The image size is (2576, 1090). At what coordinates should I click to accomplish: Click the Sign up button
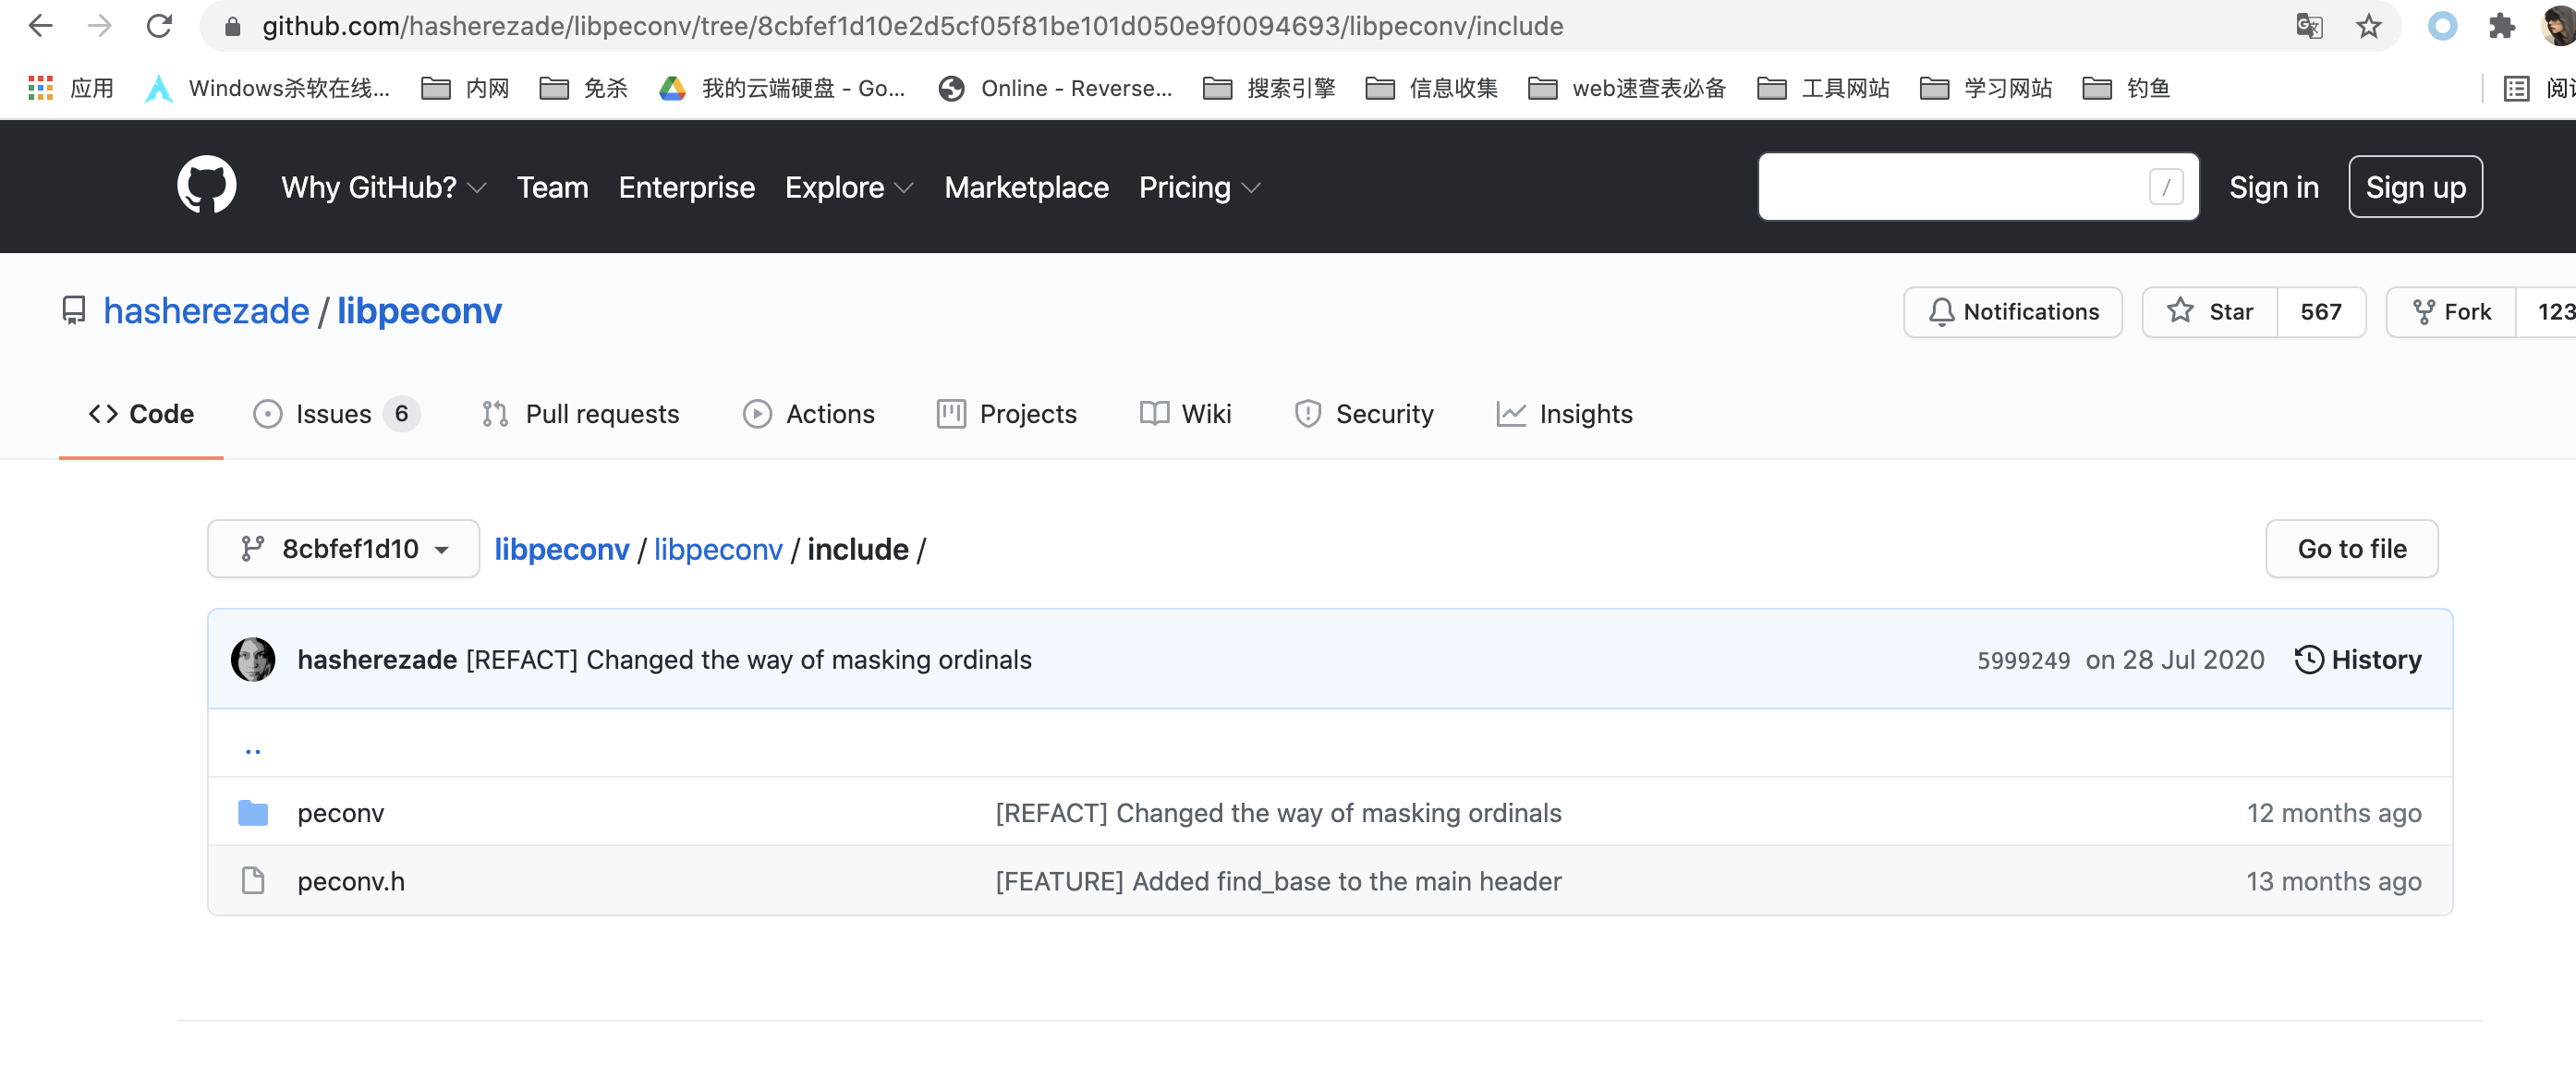(2415, 187)
